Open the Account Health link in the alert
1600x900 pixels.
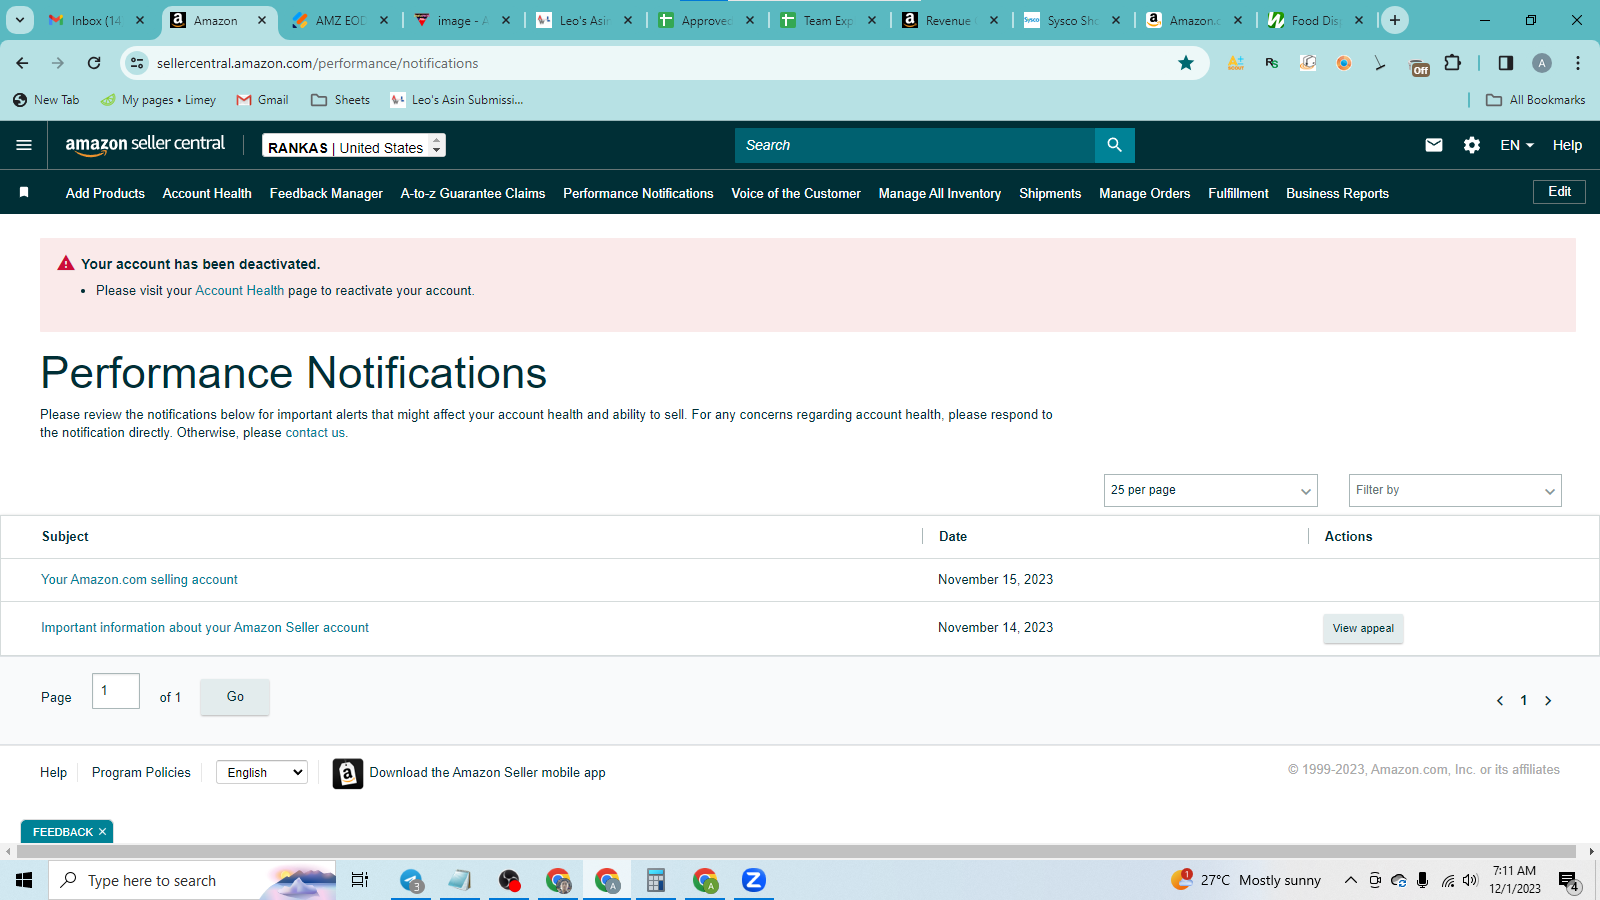pyautogui.click(x=240, y=291)
